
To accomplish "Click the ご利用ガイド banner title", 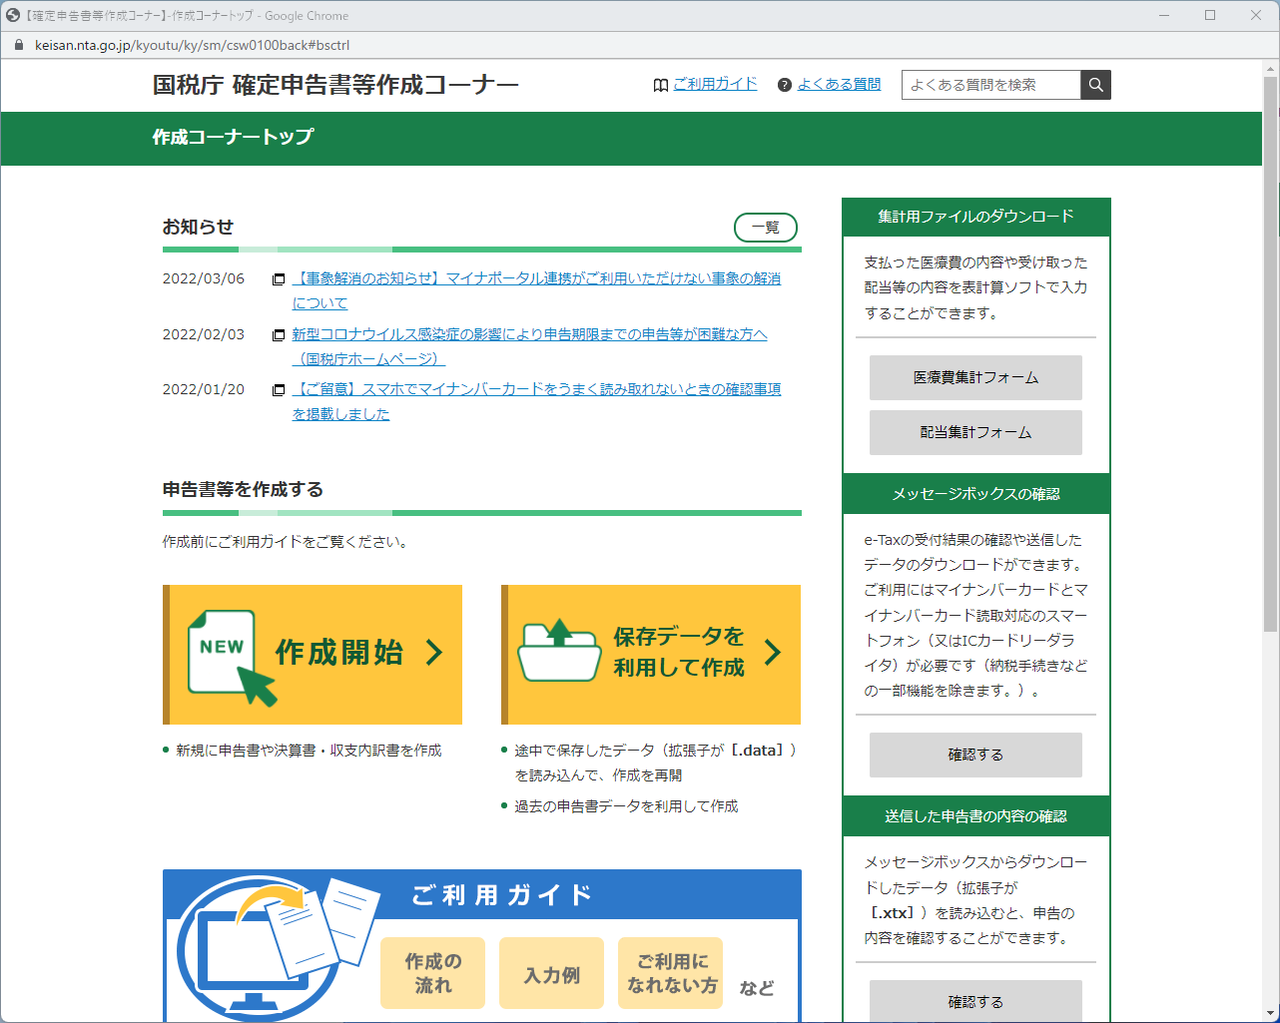I will point(502,895).
